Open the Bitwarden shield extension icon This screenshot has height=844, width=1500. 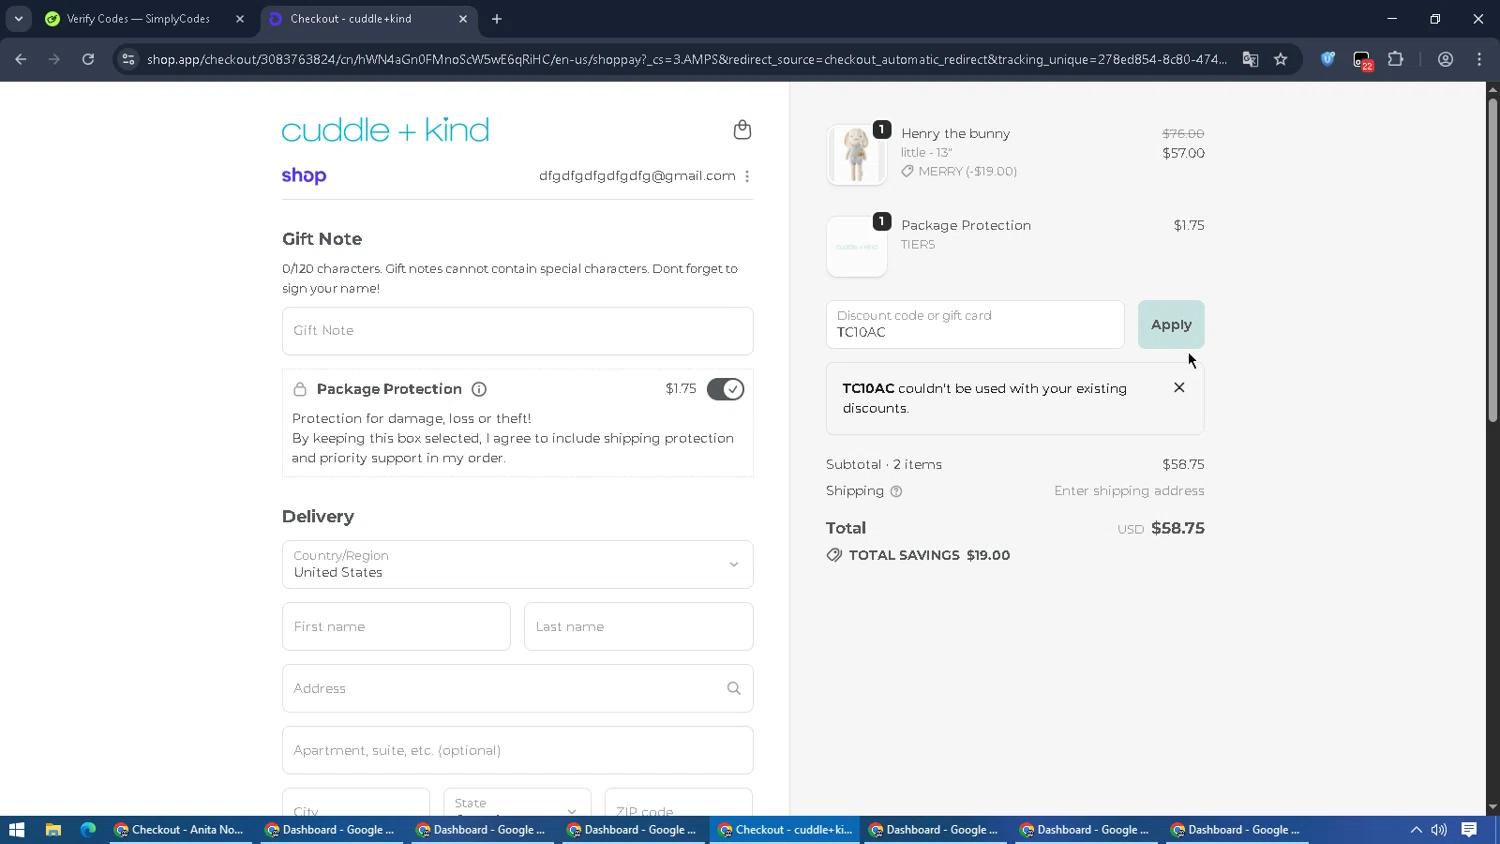coord(1328,59)
